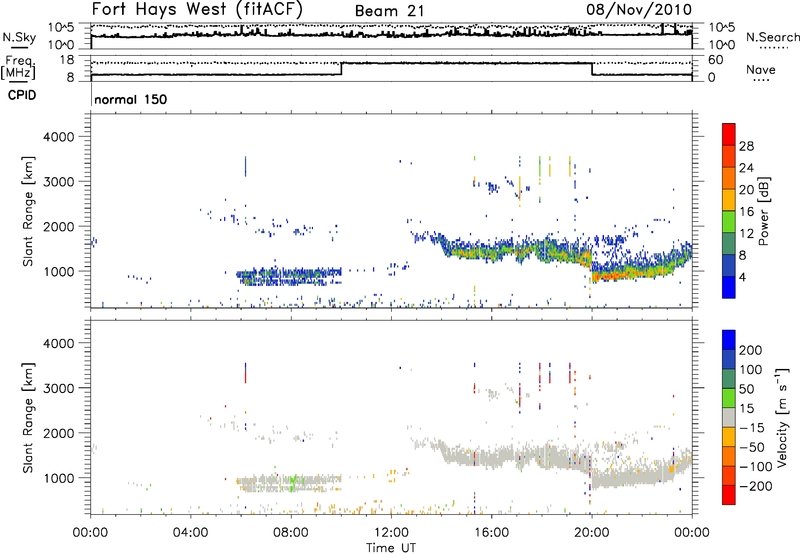Click the 'CPID' row label

click(x=22, y=95)
